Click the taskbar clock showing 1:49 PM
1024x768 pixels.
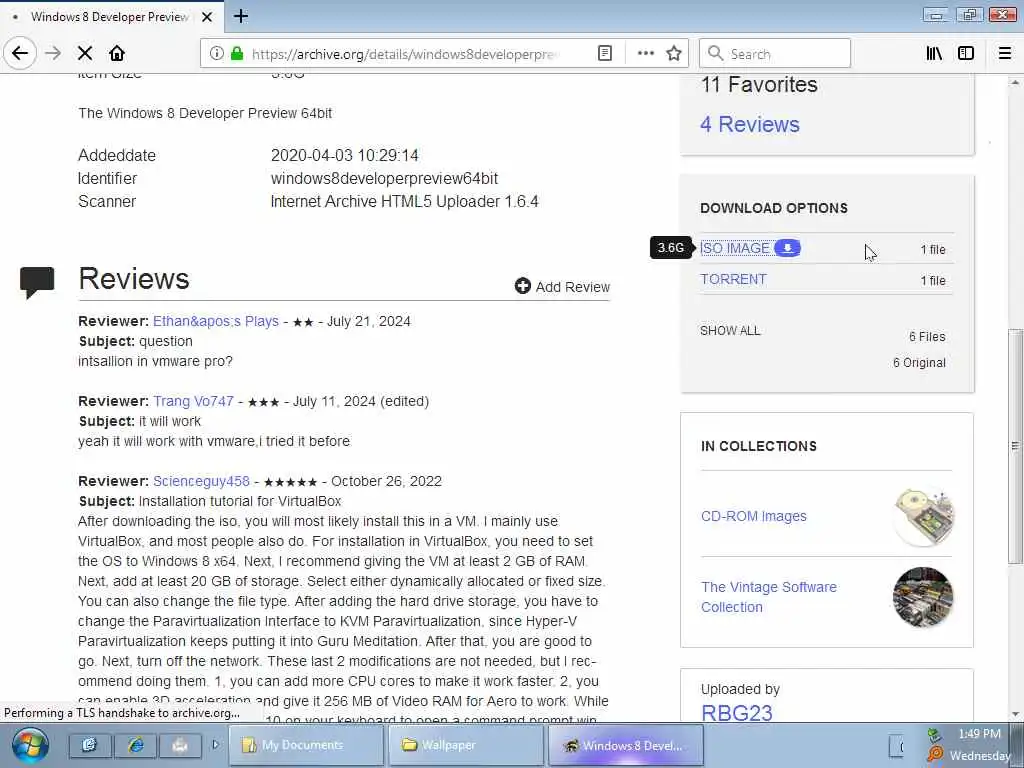point(979,734)
